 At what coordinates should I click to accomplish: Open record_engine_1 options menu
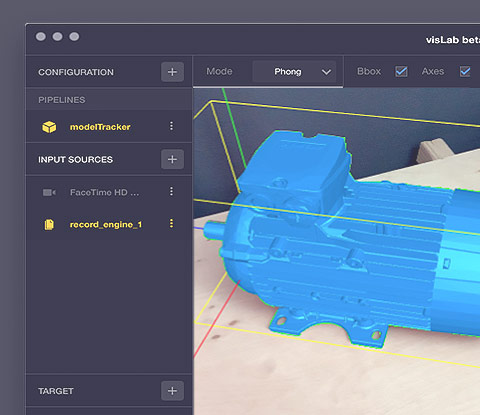171,224
